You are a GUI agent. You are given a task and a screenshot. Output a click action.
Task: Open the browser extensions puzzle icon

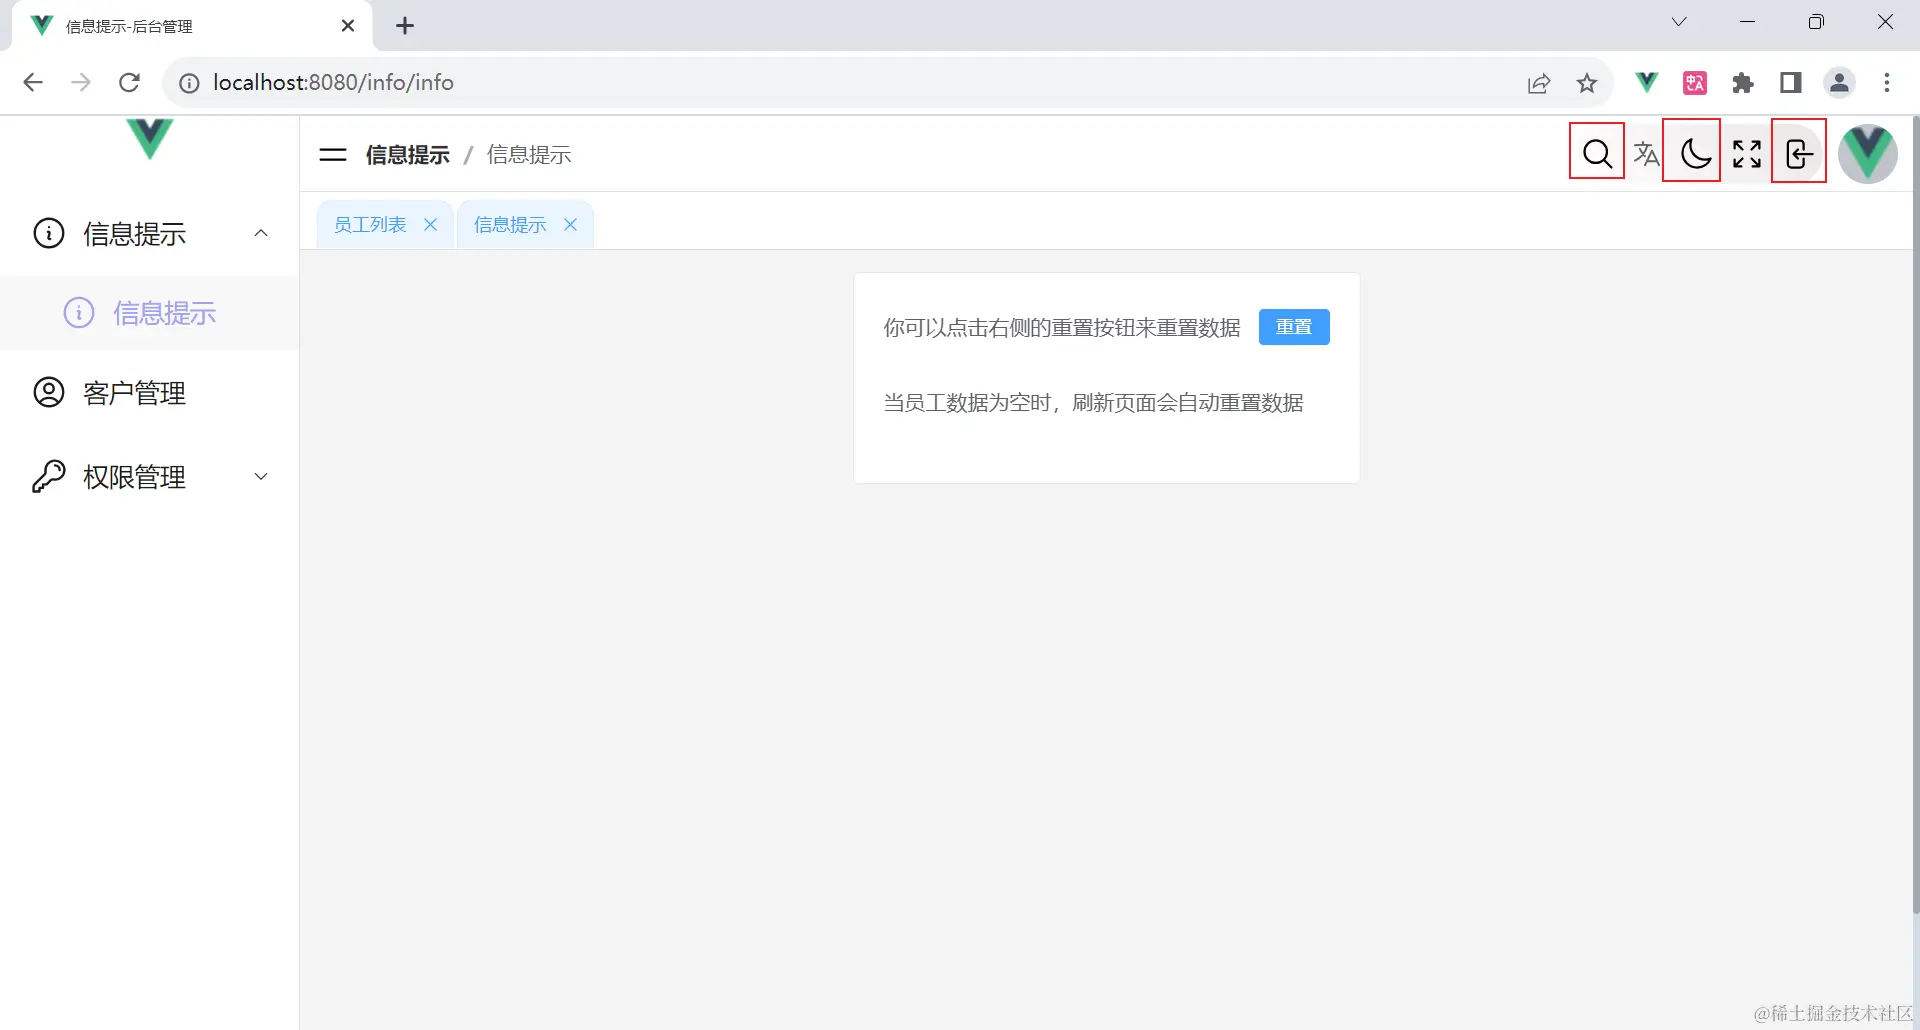[1743, 83]
